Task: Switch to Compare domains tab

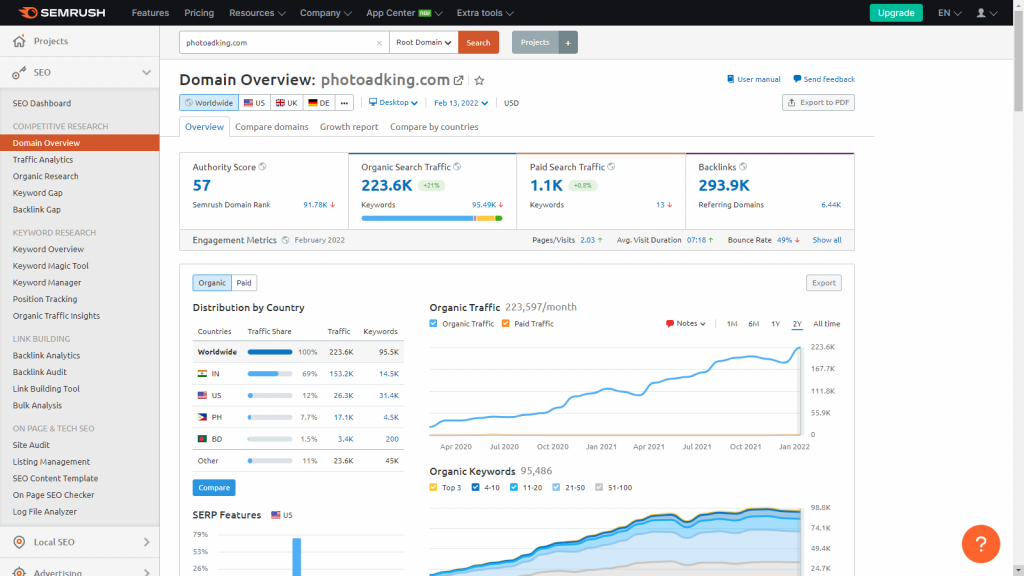Action: [x=272, y=127]
